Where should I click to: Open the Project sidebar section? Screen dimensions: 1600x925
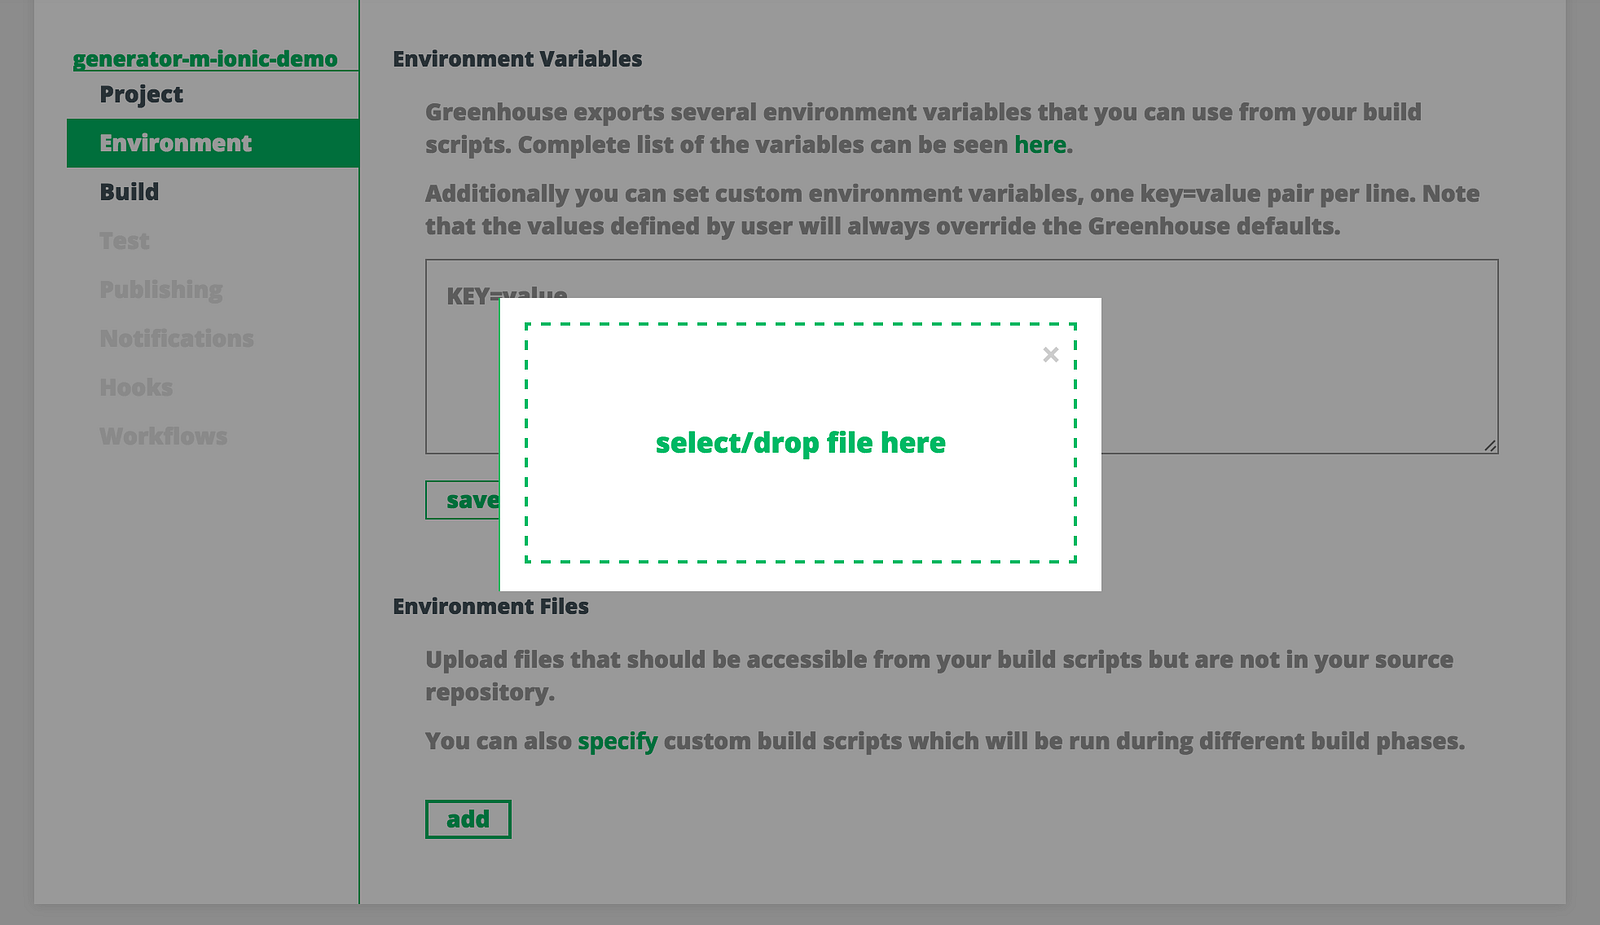[141, 95]
